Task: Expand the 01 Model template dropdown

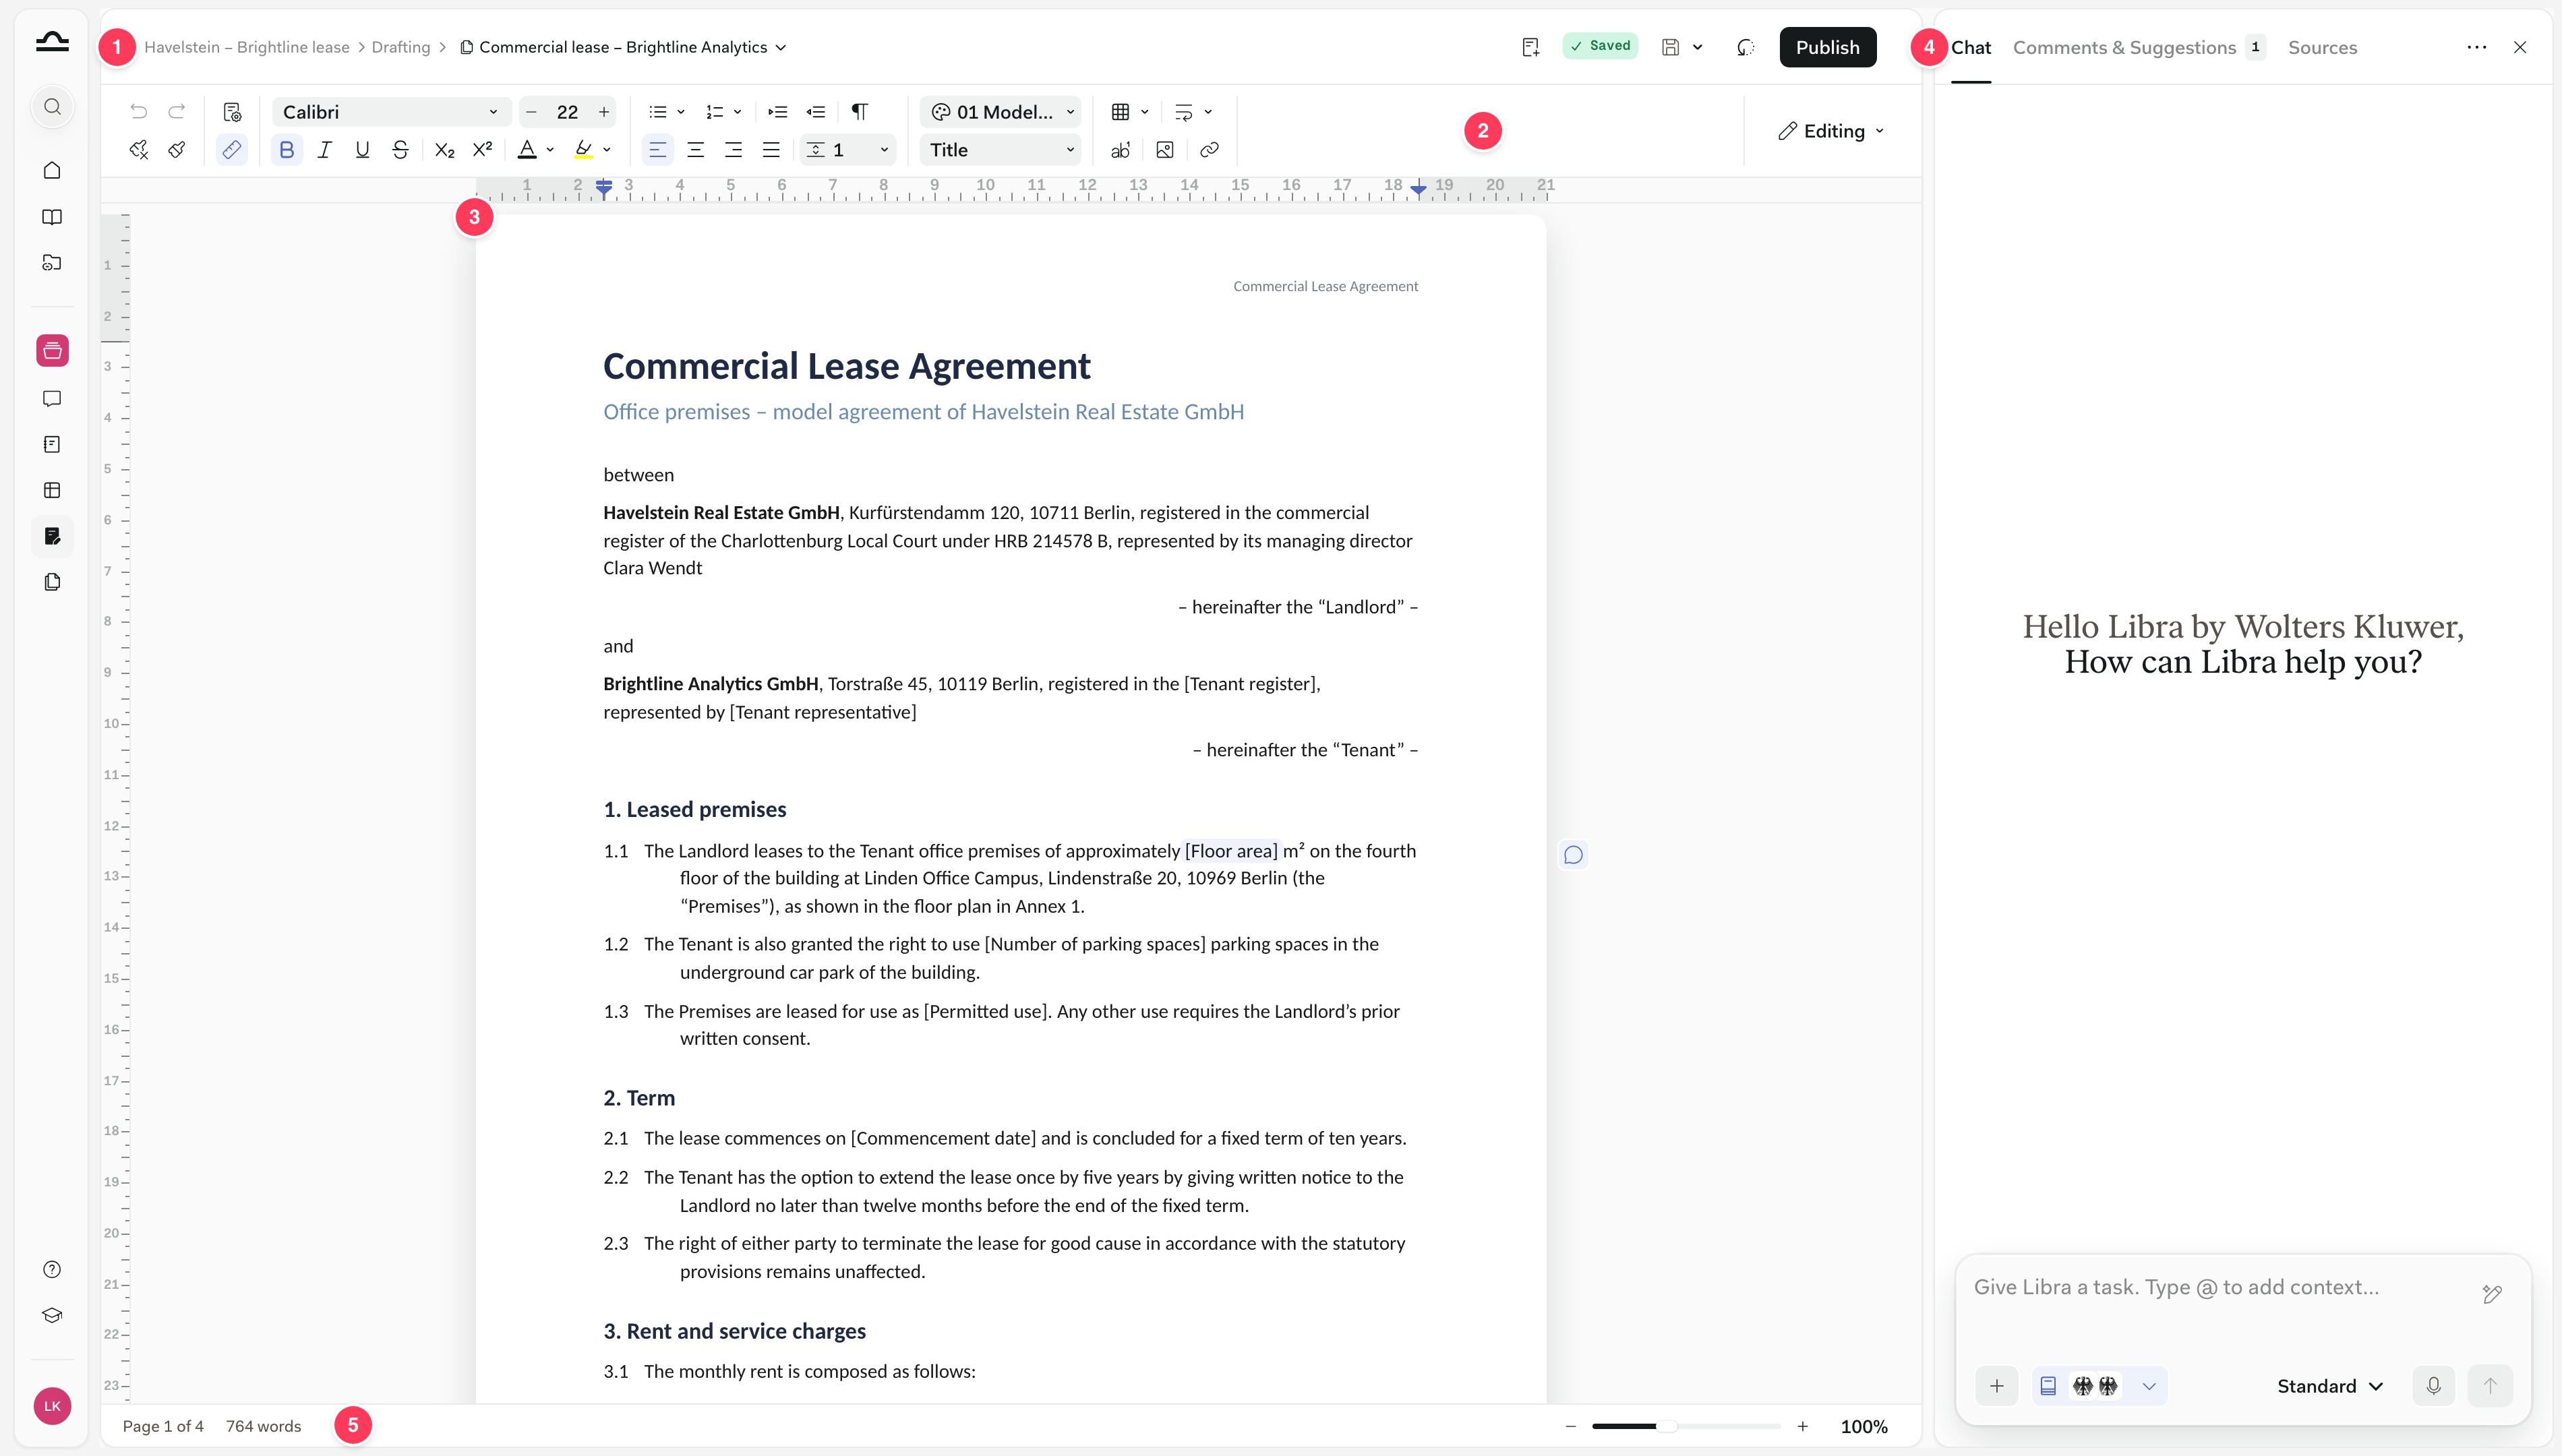Action: point(1001,112)
